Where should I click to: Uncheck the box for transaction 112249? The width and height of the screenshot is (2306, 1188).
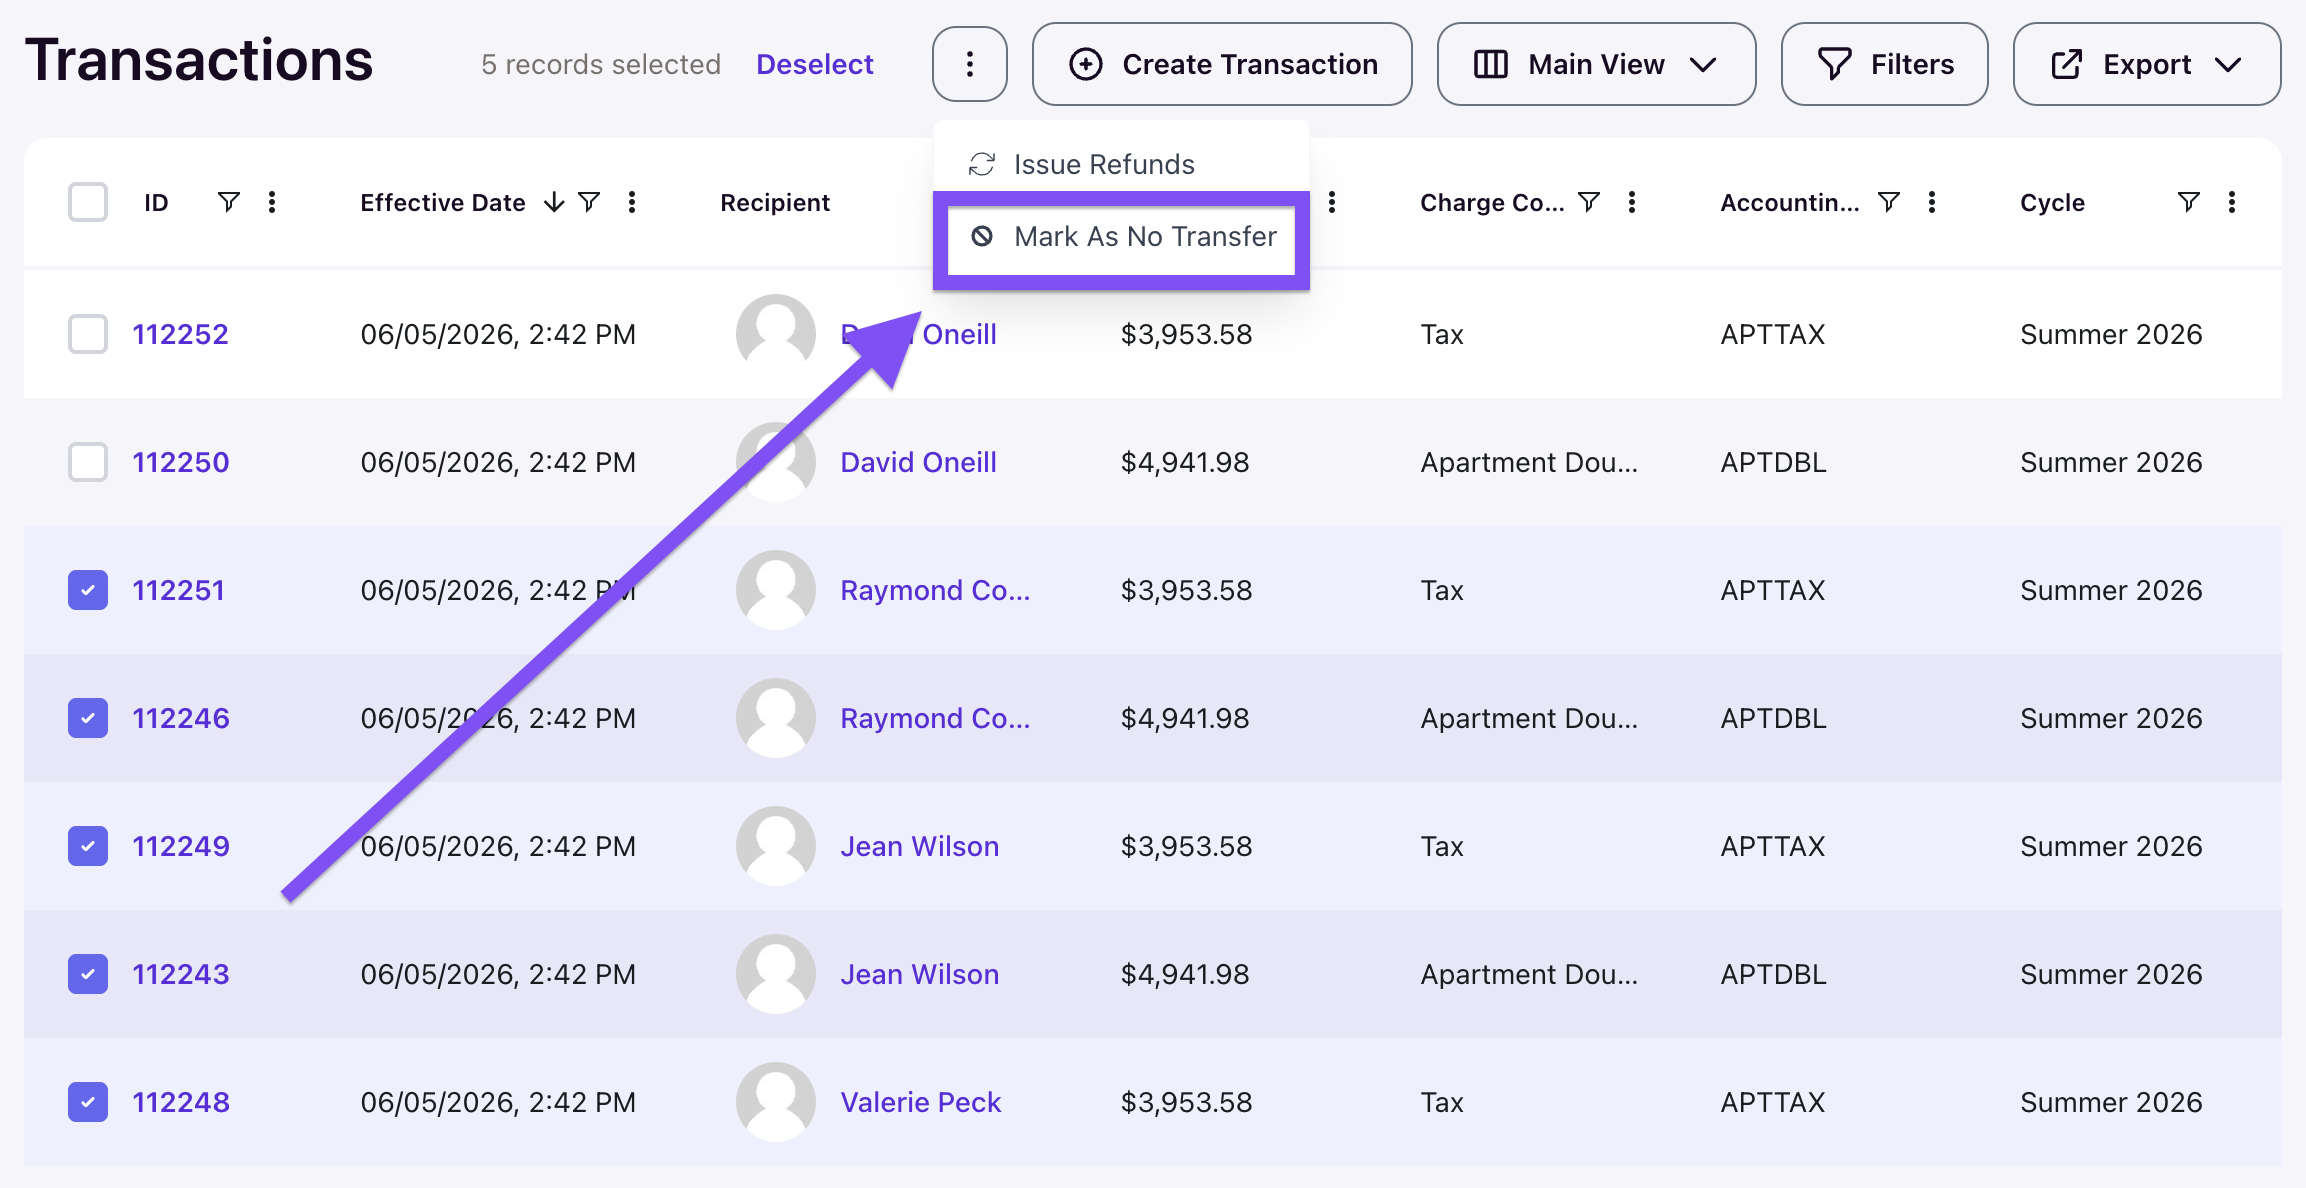pyautogui.click(x=88, y=846)
